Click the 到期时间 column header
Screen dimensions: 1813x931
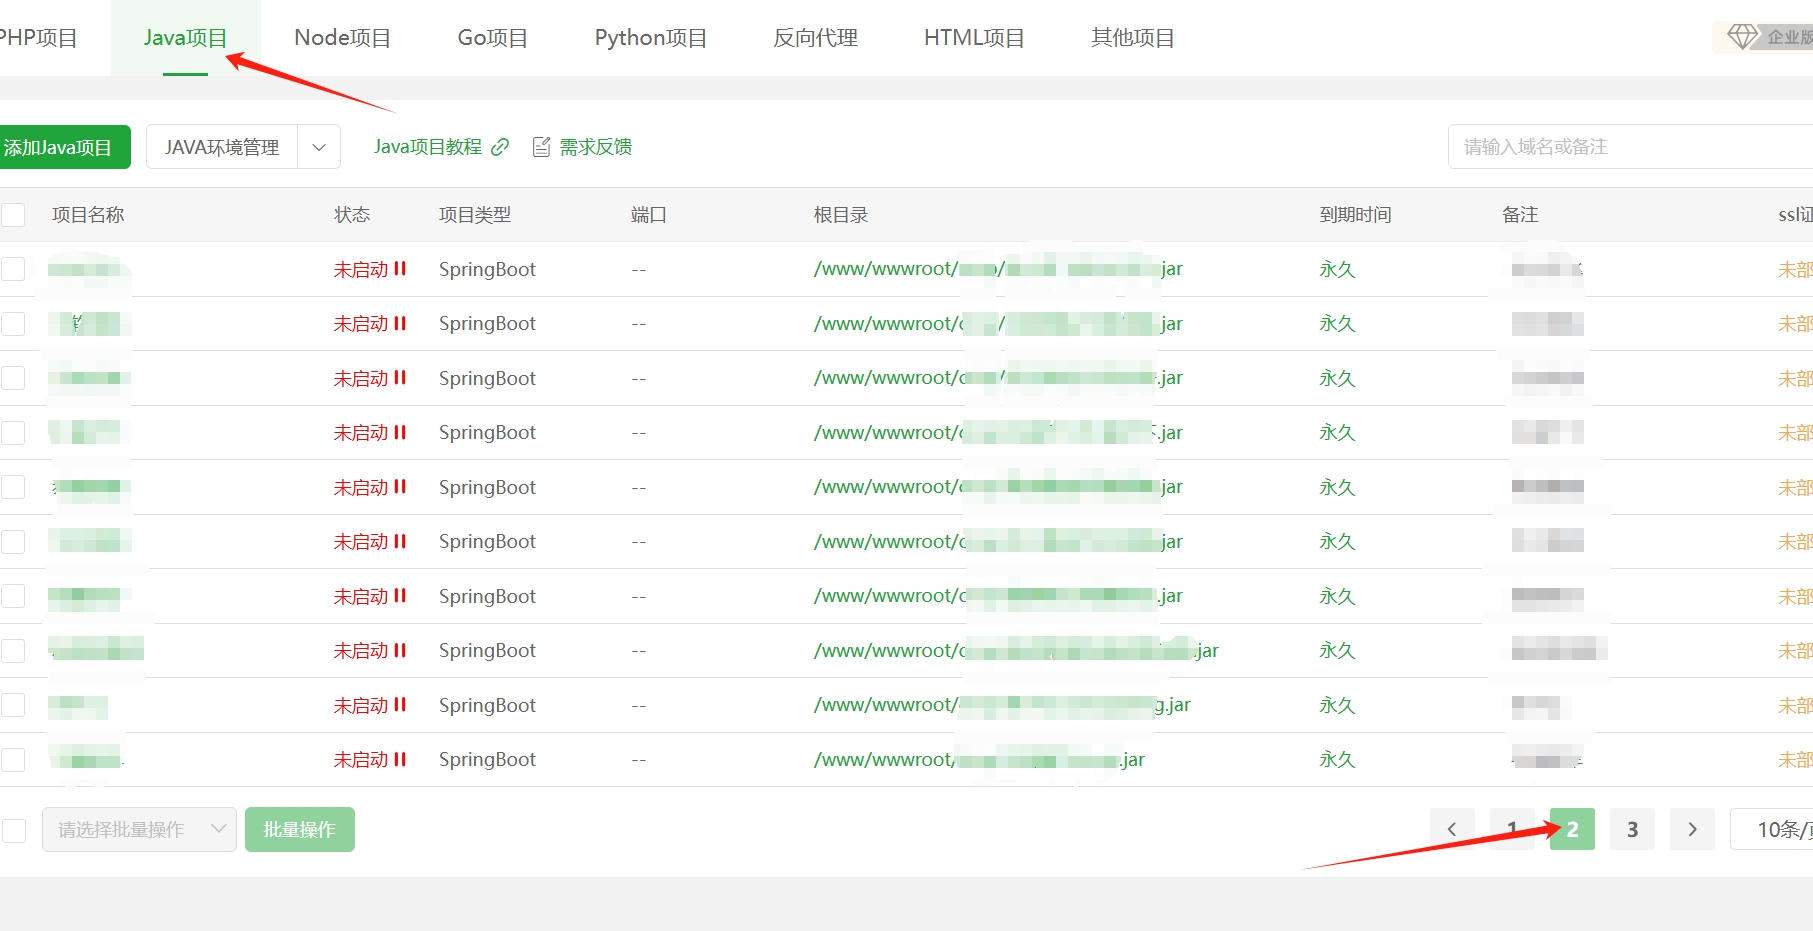pos(1355,215)
